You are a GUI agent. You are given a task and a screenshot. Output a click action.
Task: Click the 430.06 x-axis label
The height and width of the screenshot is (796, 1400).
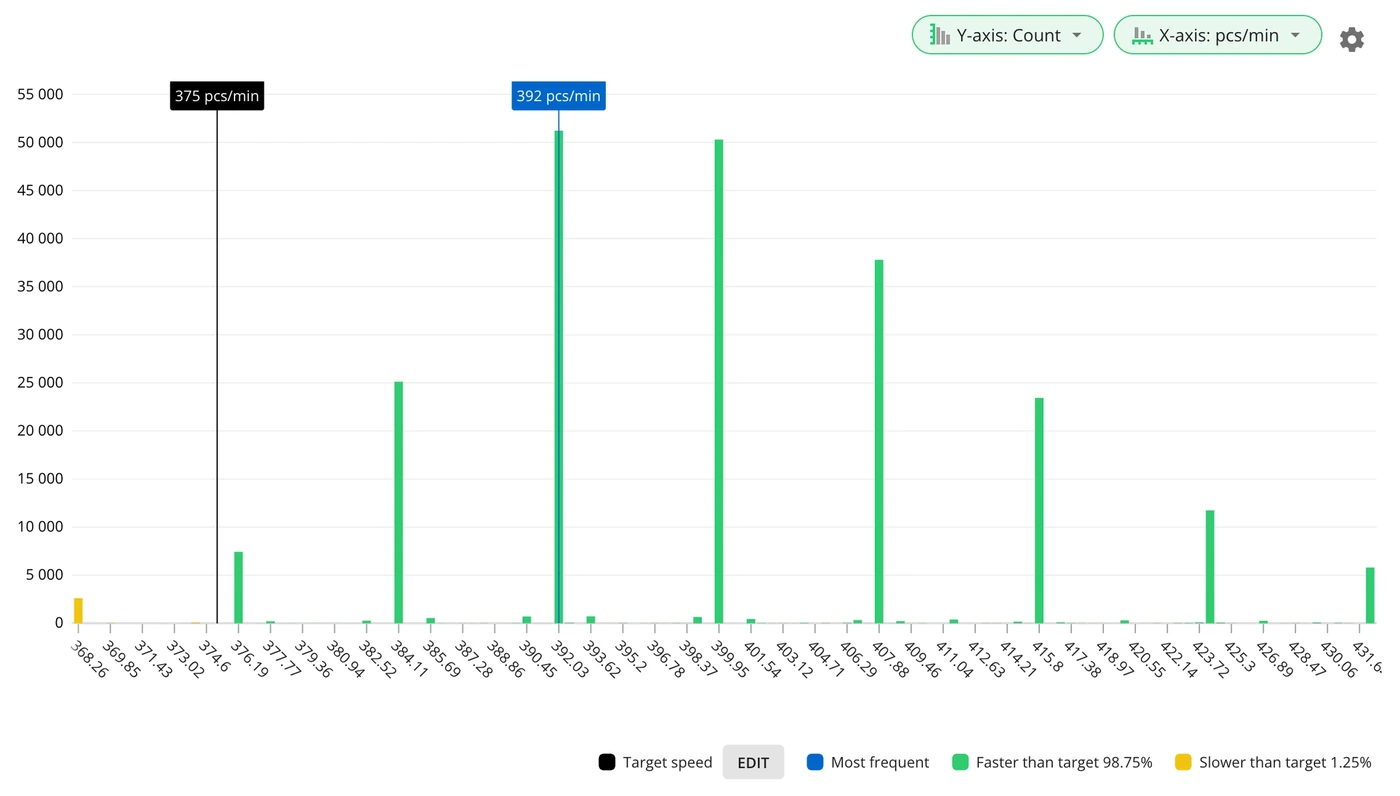[x=1340, y=659]
